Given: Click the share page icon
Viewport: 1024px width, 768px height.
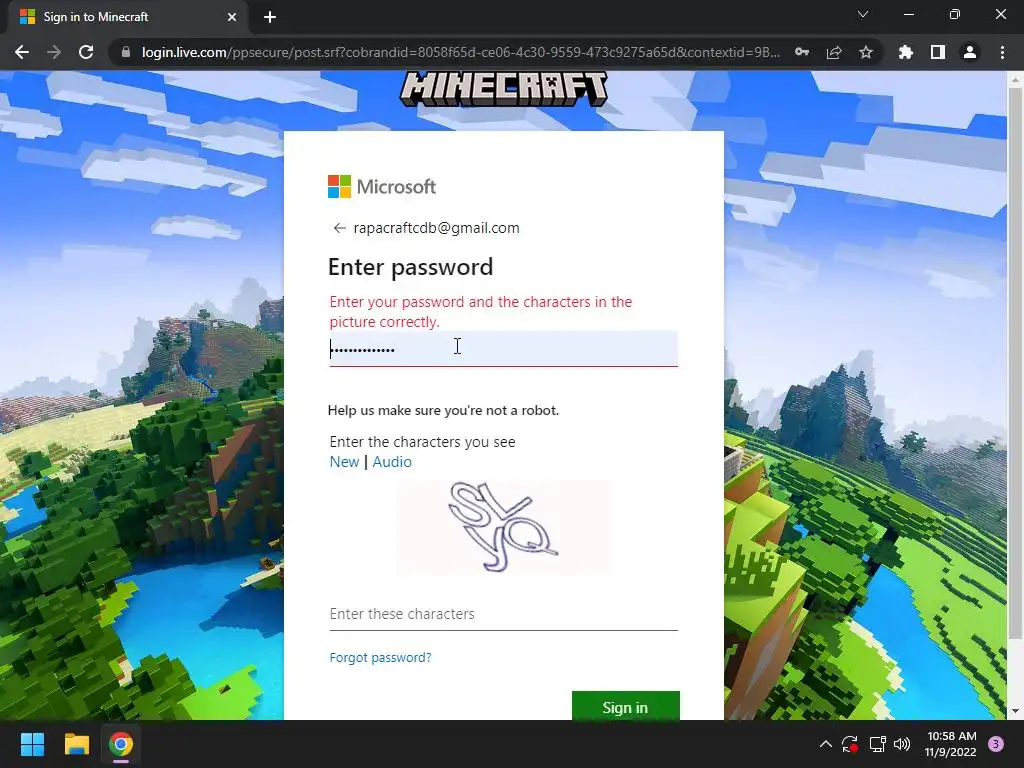Looking at the screenshot, I should click(x=834, y=52).
